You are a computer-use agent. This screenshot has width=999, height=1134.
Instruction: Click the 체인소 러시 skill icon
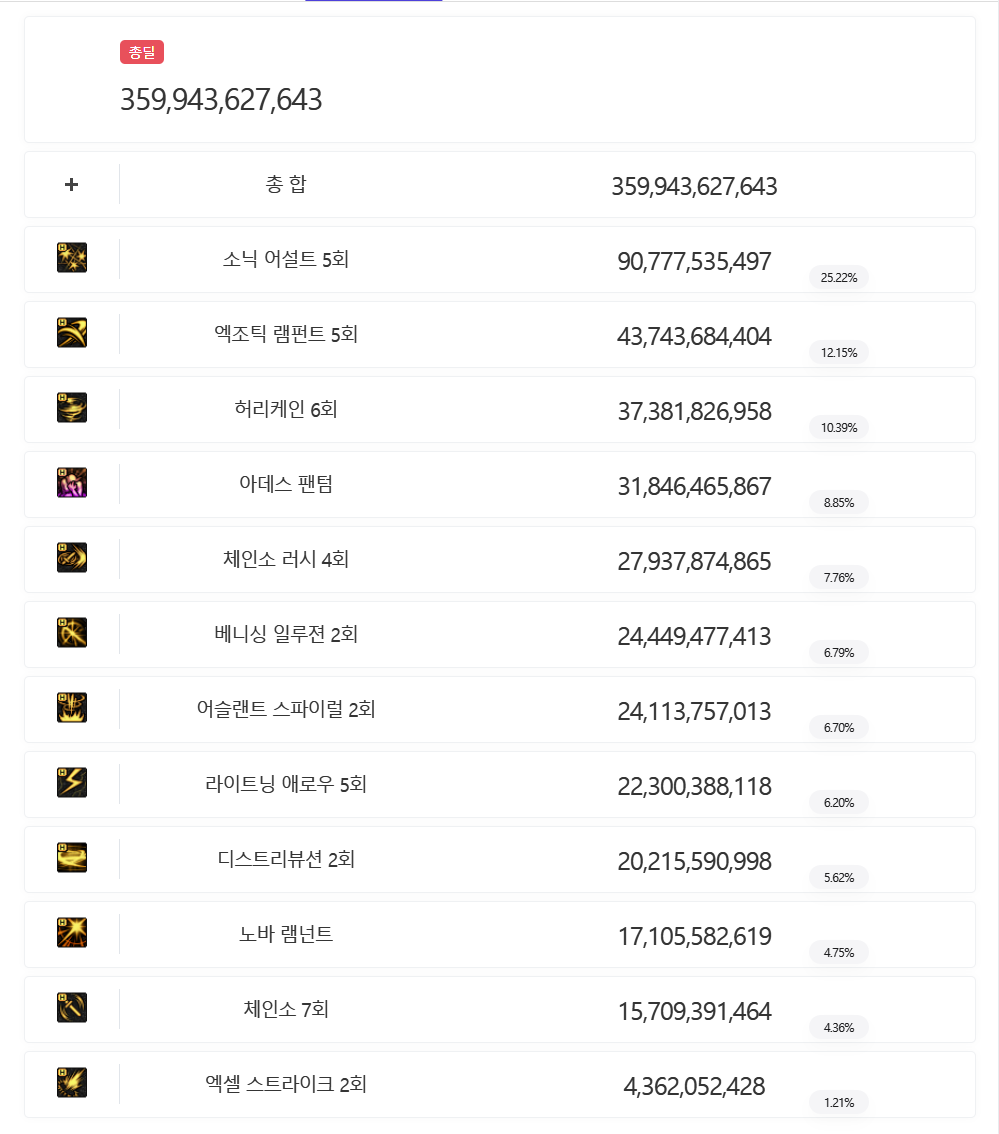(72, 558)
